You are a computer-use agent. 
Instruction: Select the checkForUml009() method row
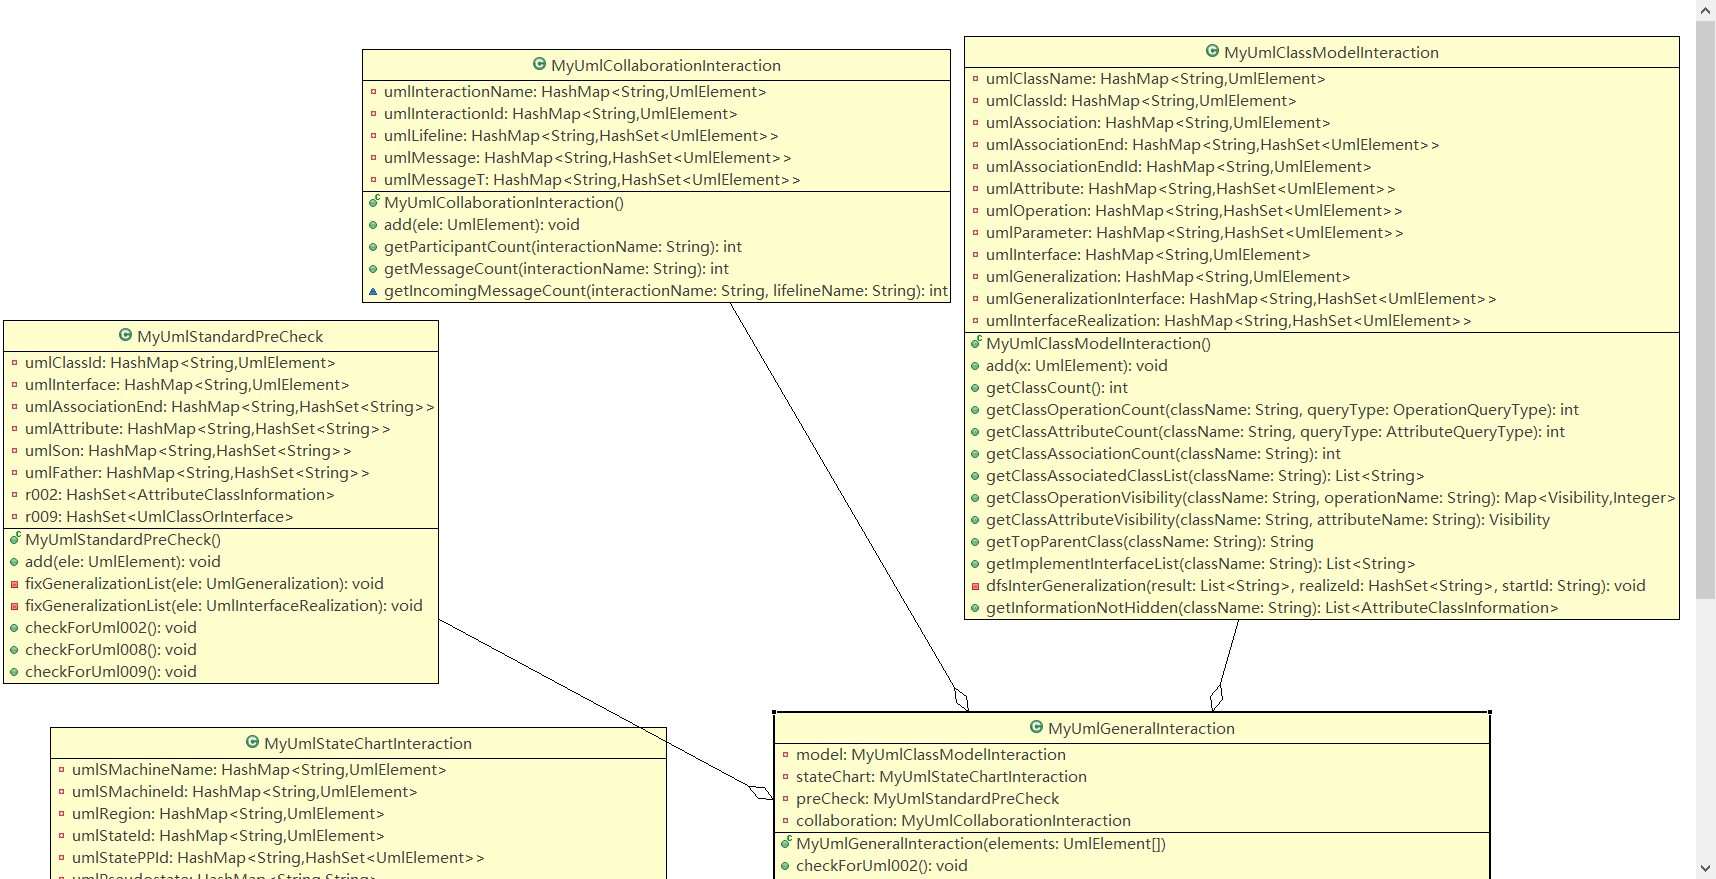pos(111,672)
